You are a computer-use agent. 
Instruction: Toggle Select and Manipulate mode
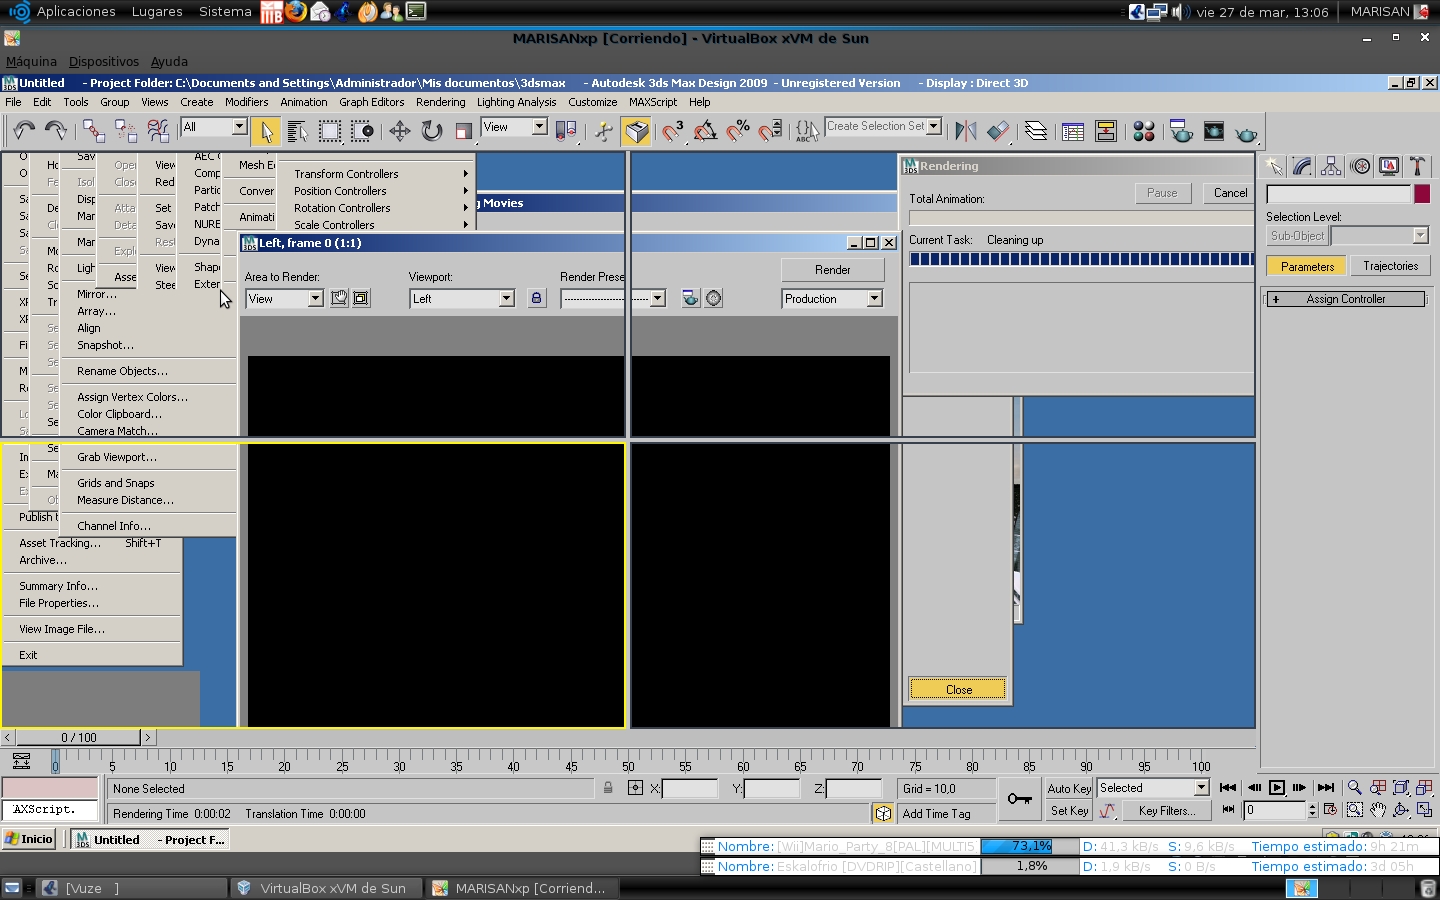pyautogui.click(x=603, y=131)
